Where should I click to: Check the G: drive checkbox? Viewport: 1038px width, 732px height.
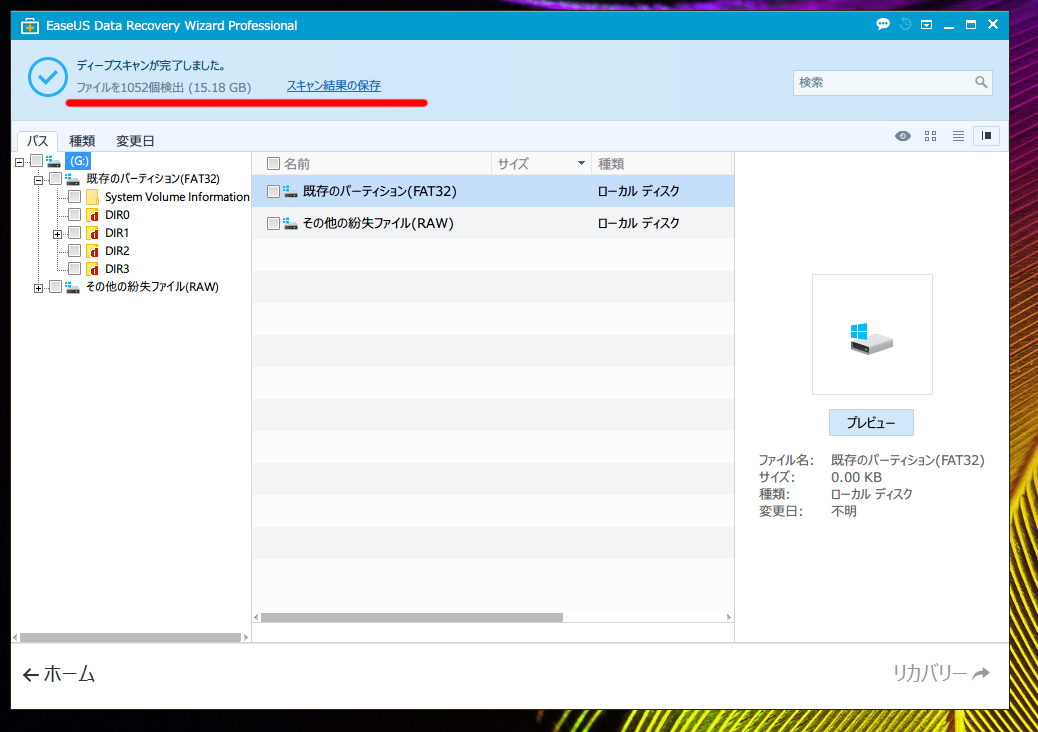tap(37, 161)
